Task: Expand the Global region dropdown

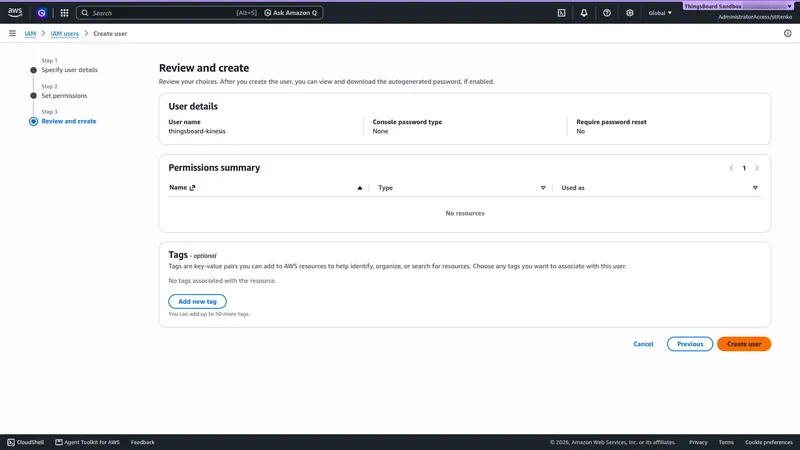Action: 660,13
